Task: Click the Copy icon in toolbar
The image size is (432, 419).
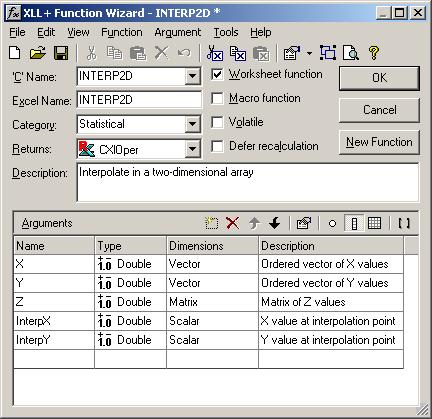Action: [x=114, y=53]
